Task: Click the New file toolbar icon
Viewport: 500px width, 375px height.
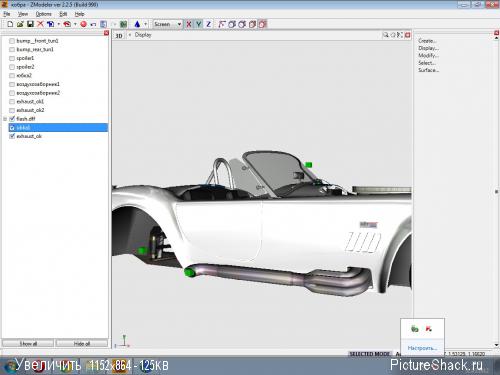Action: pyautogui.click(x=10, y=24)
